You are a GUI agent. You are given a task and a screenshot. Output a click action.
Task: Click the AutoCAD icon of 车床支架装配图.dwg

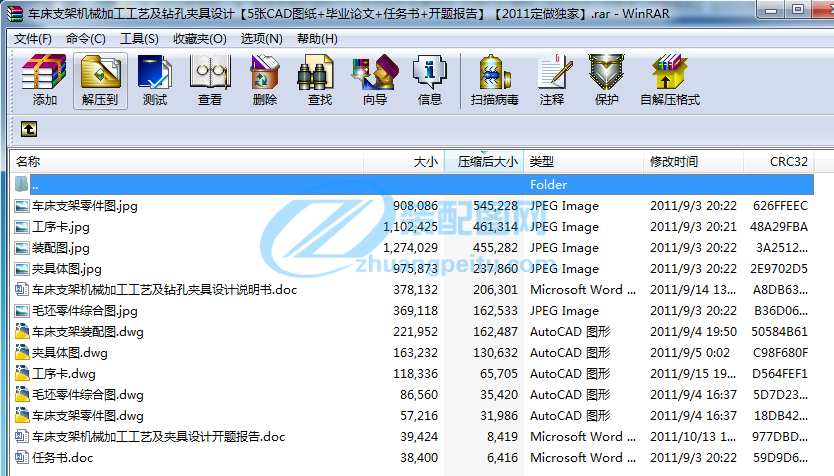coord(22,332)
